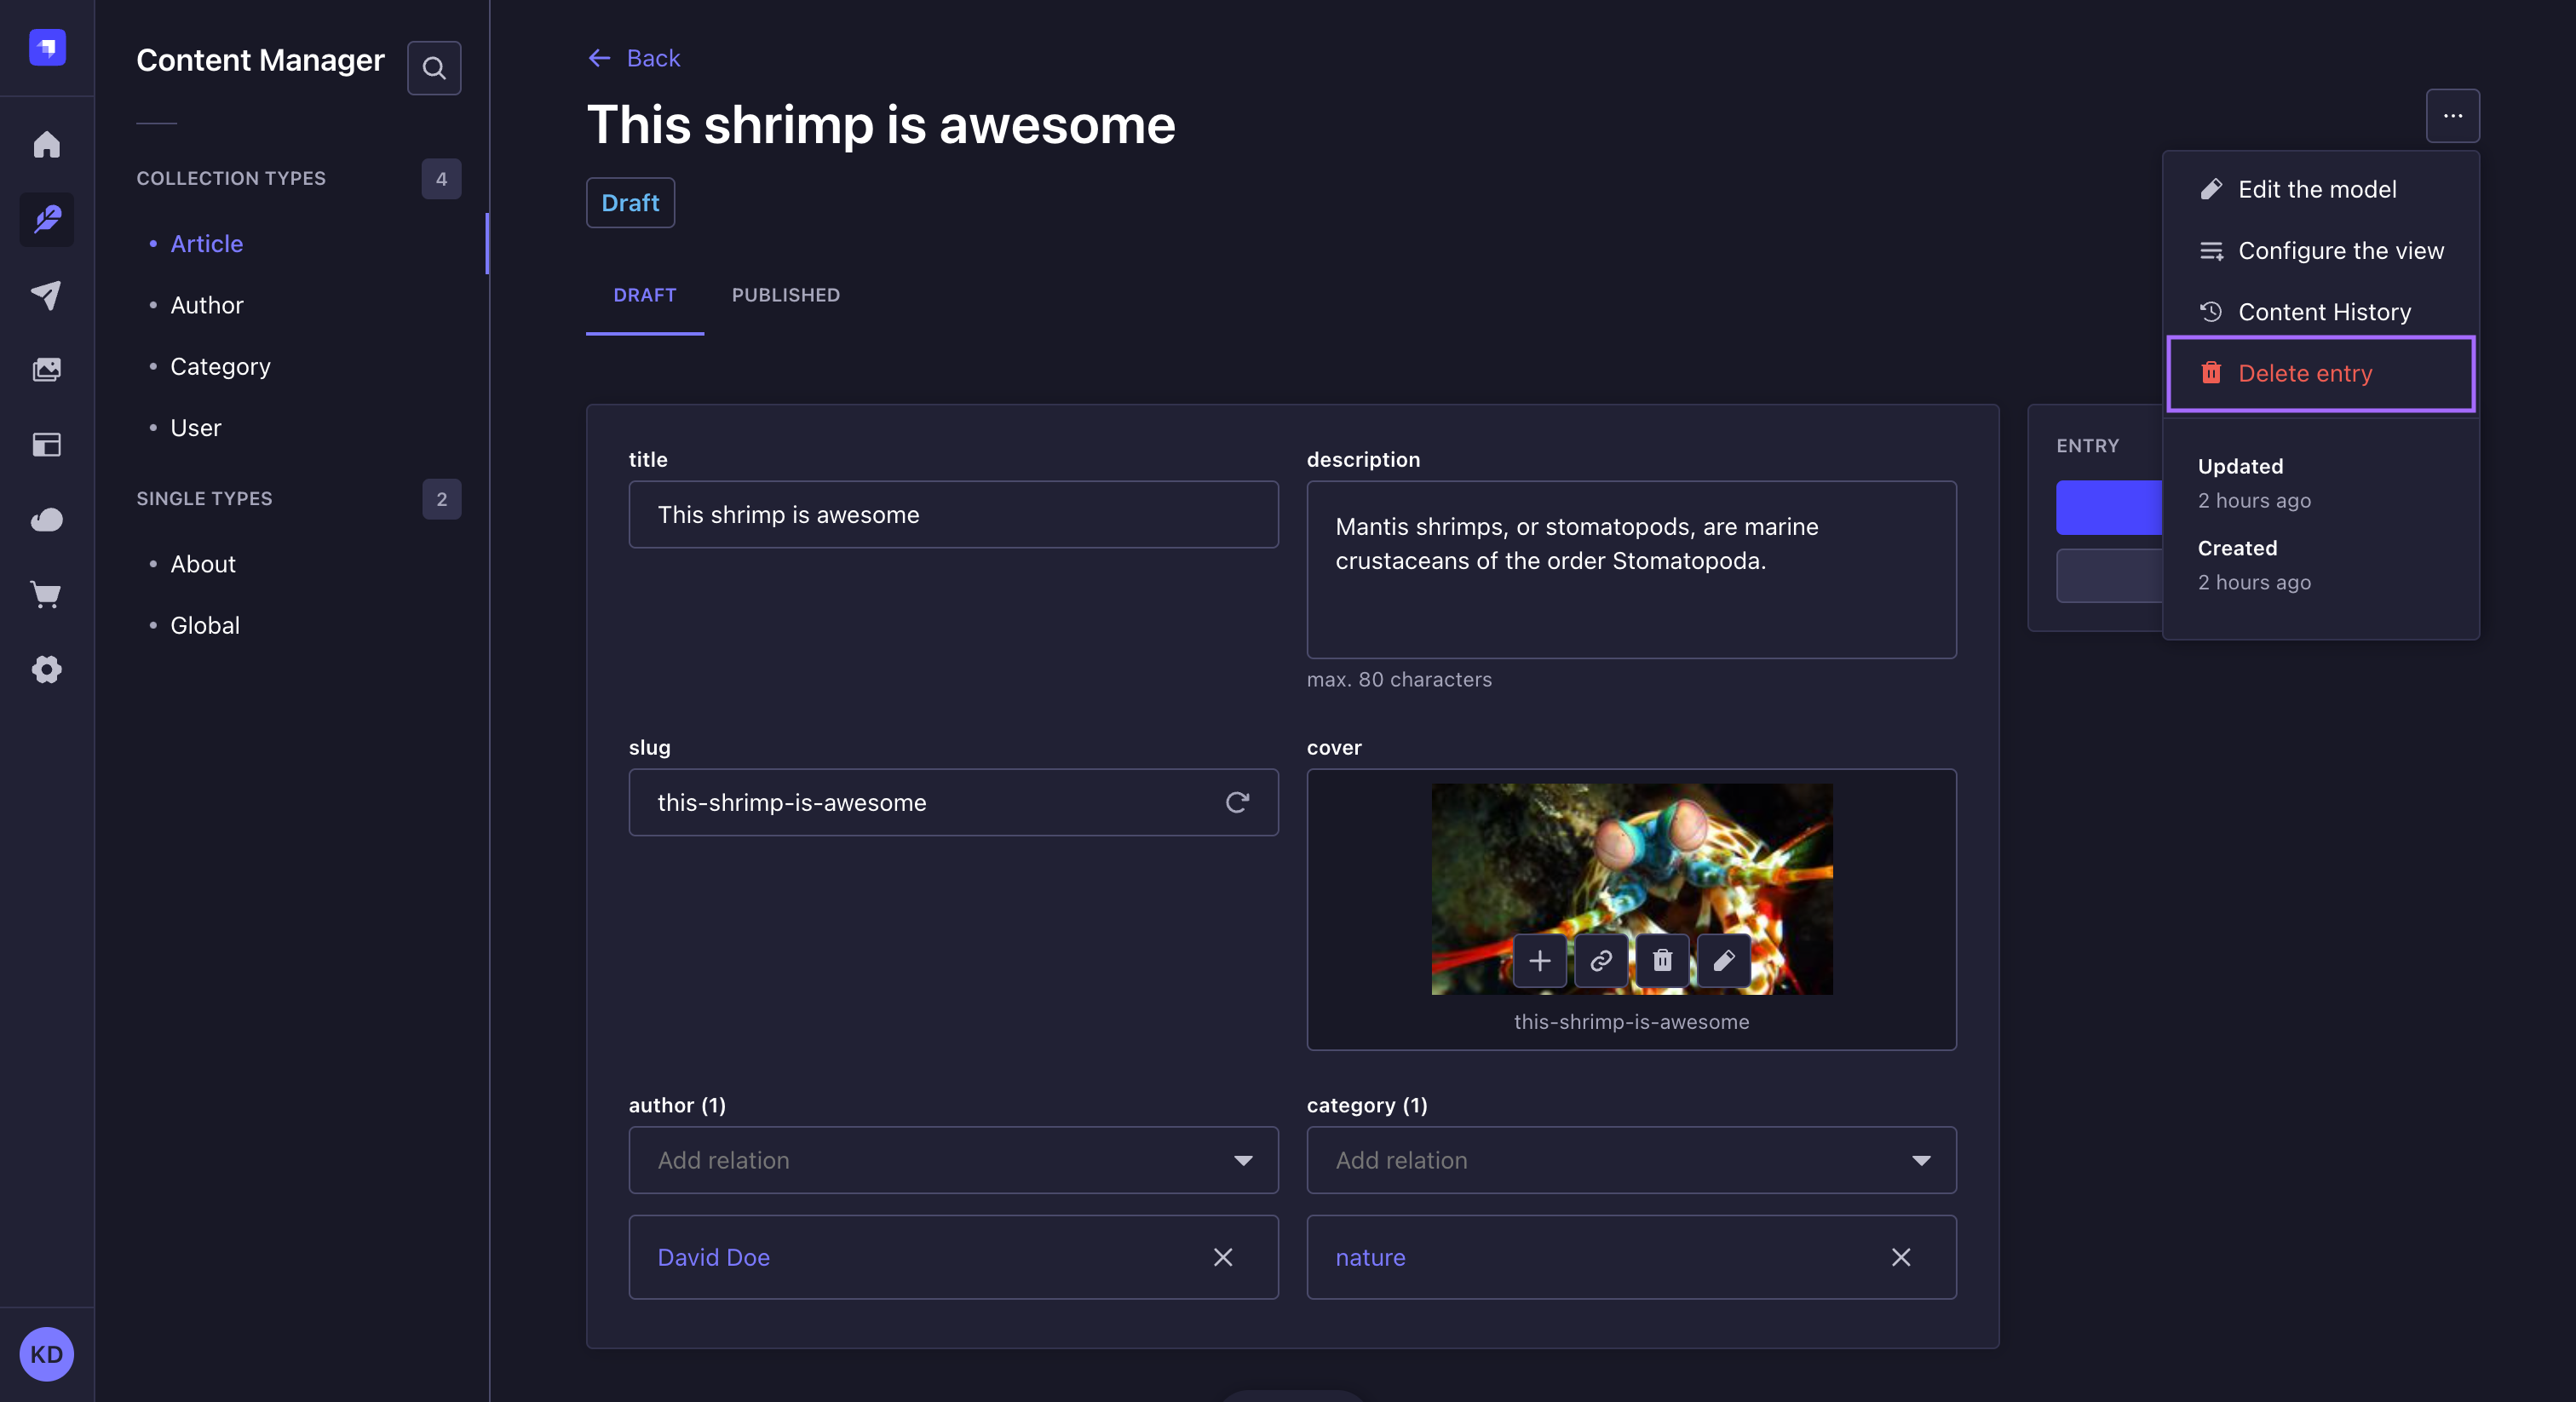Select the Draft tab
The image size is (2576, 1402).
point(644,294)
